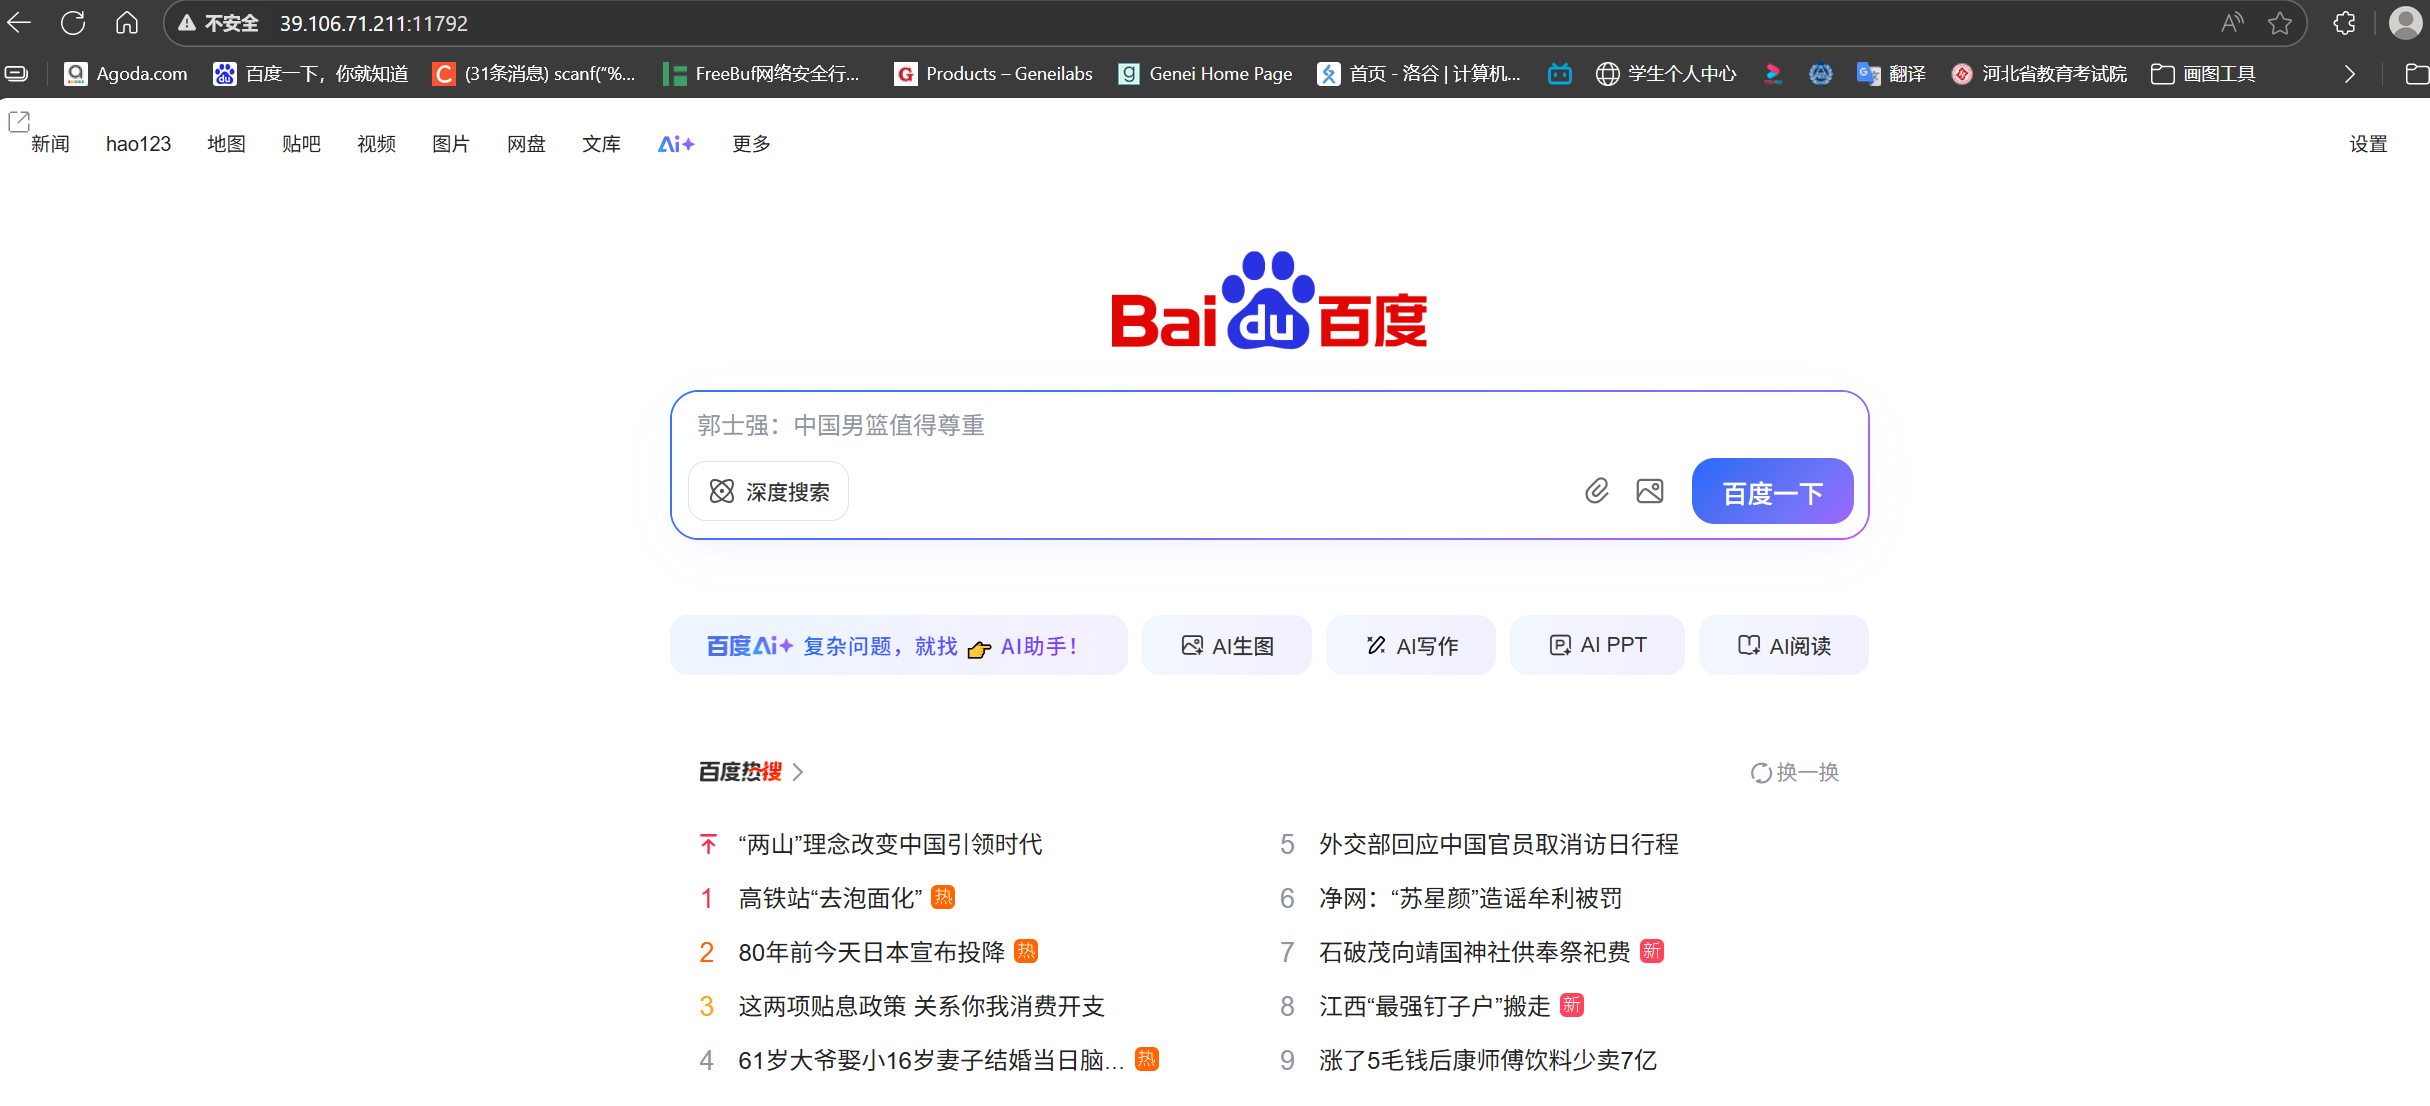Click the paperclip attach file icon
Viewport: 2430px width, 1106px height.
pos(1597,491)
